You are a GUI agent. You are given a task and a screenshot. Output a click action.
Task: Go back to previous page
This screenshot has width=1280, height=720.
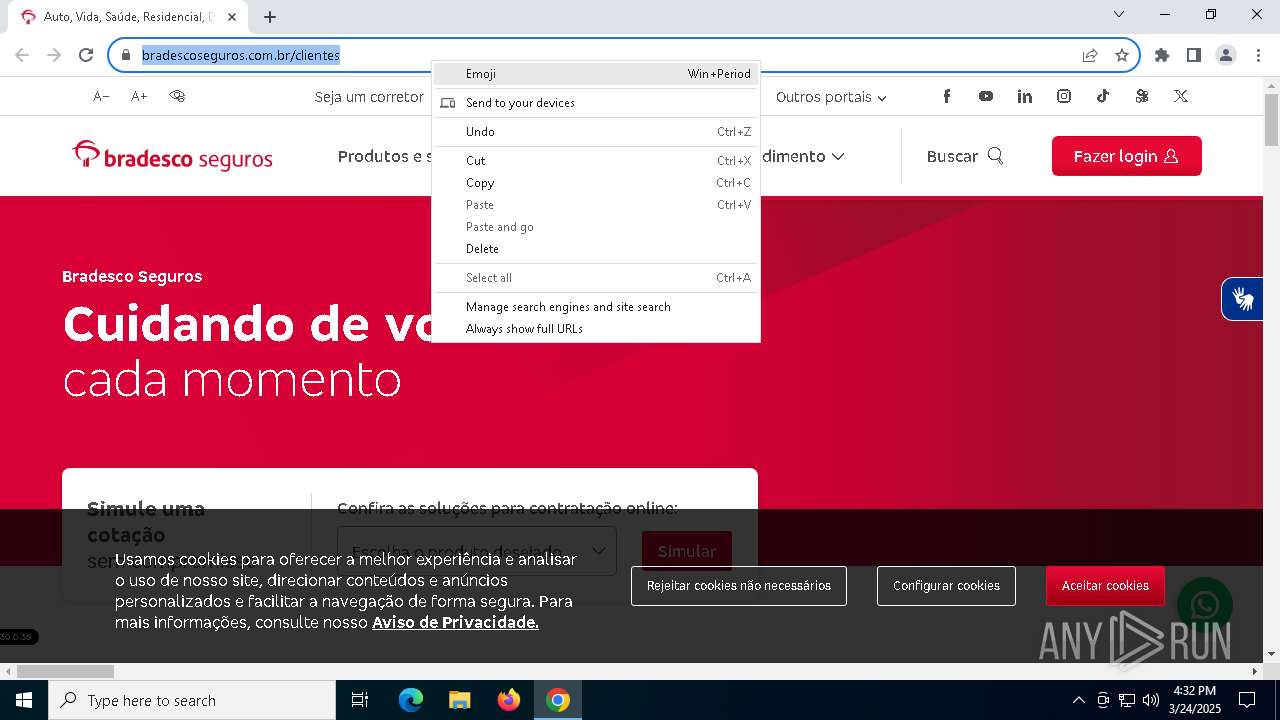point(22,55)
